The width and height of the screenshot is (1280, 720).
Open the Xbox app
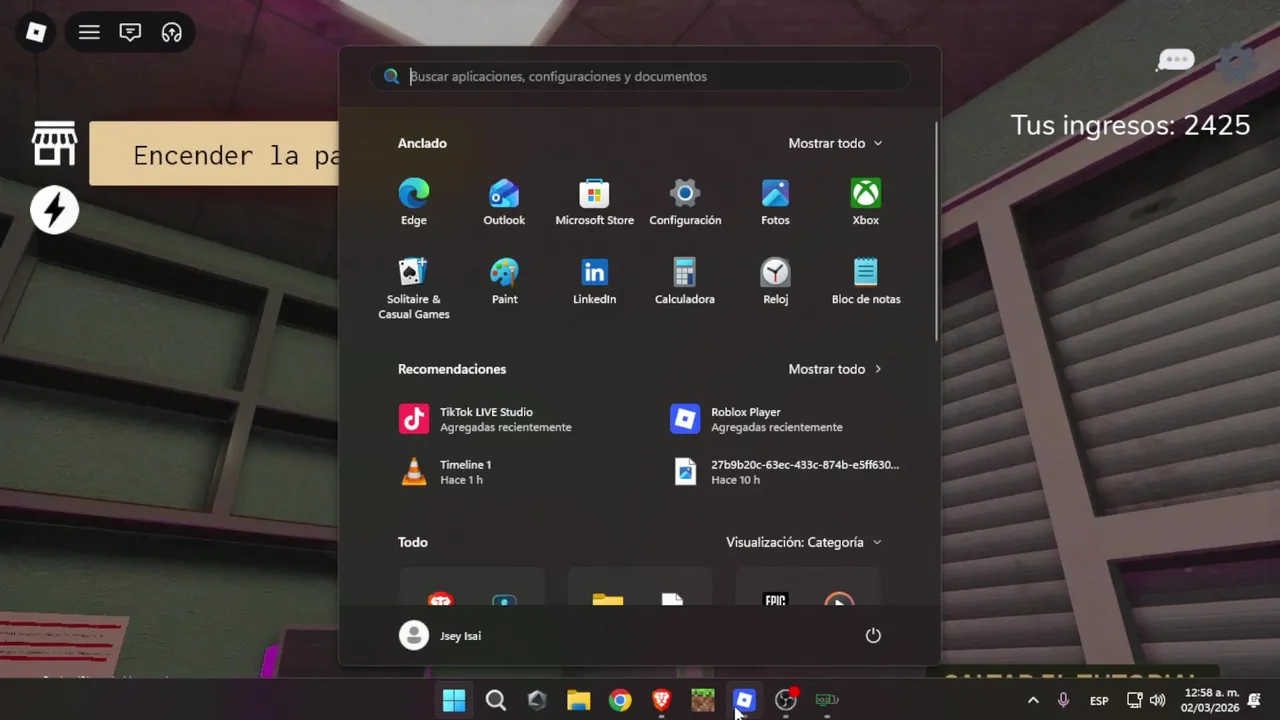click(x=865, y=202)
